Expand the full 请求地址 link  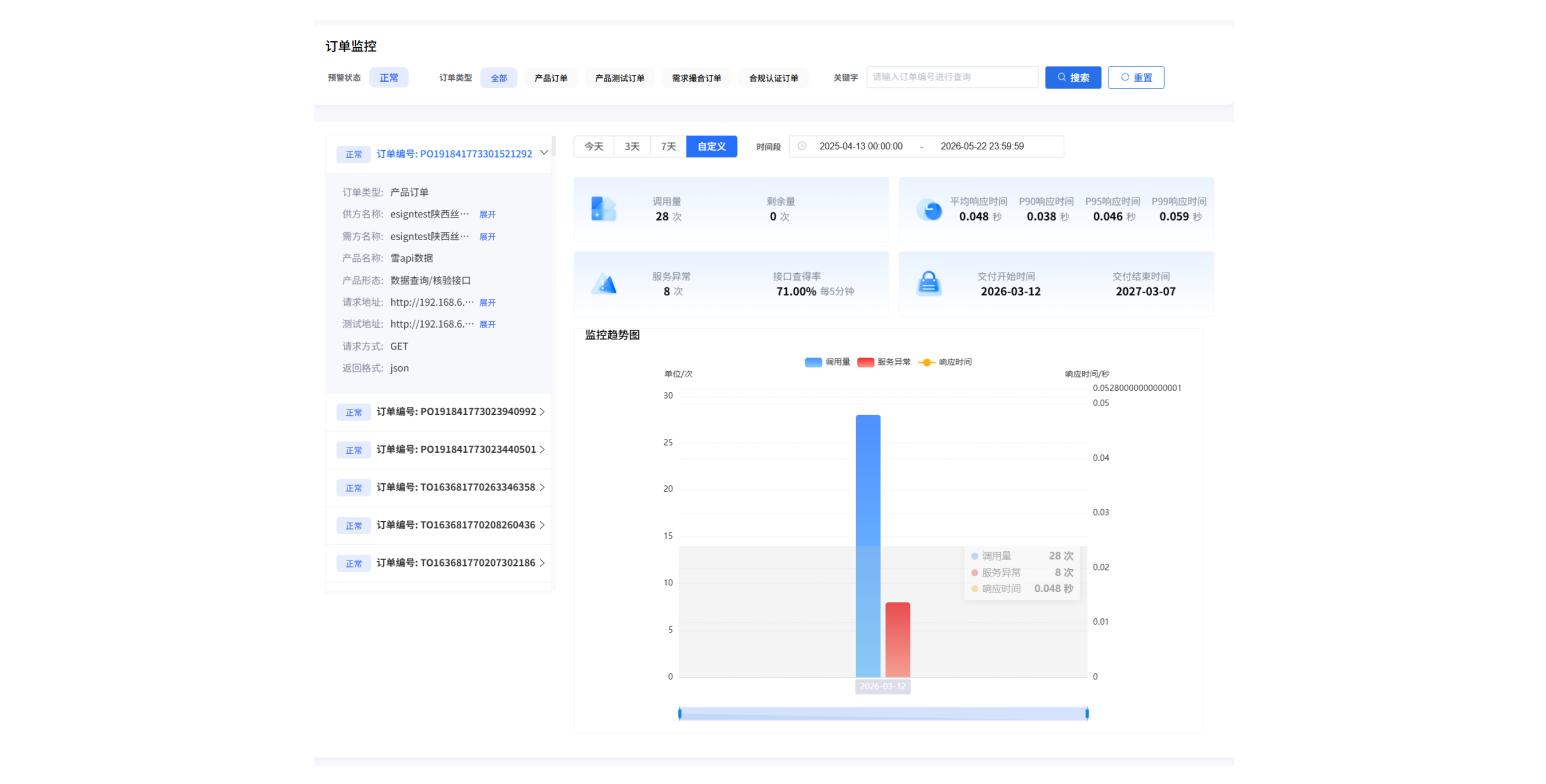487,302
